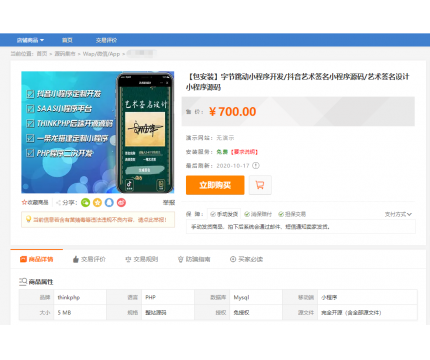
Task: Click the 举报 report link under image
Action: pyautogui.click(x=169, y=202)
